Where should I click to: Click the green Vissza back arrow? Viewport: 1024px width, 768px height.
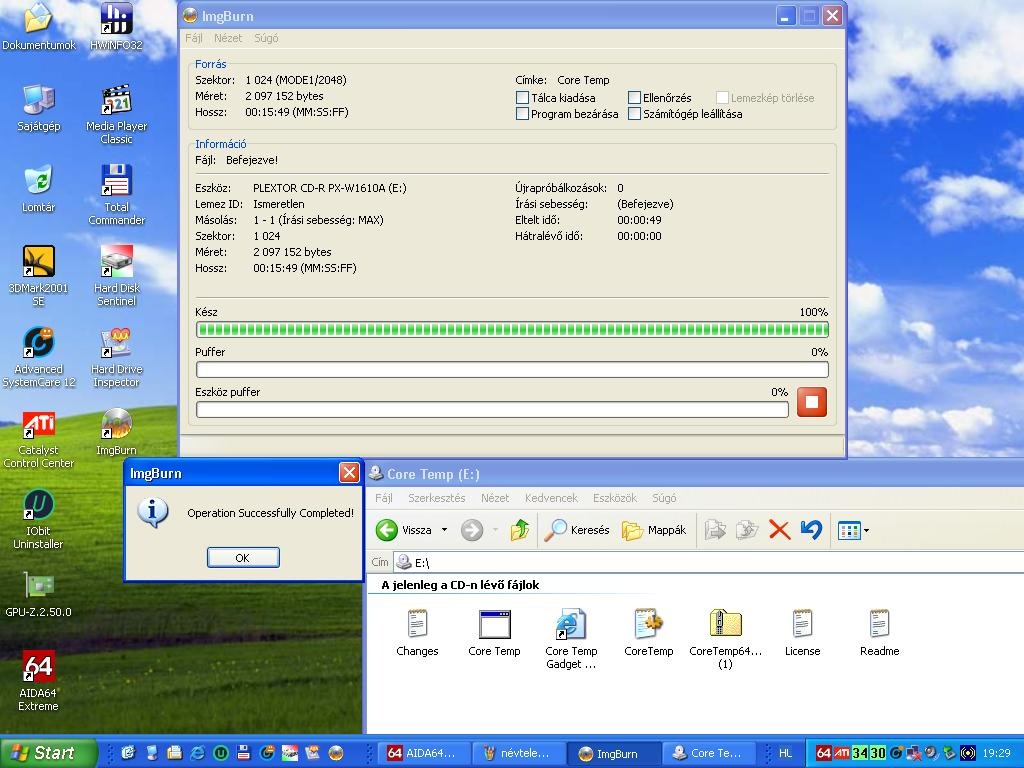tap(387, 530)
